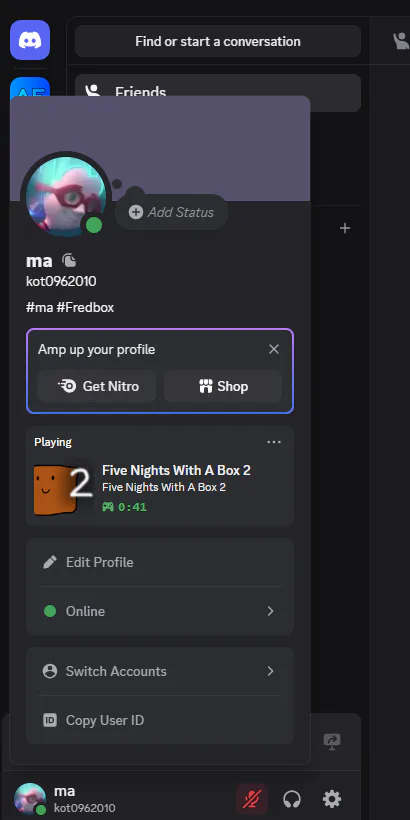Click the Get Nitro button
The image size is (410, 820).
[x=97, y=386]
